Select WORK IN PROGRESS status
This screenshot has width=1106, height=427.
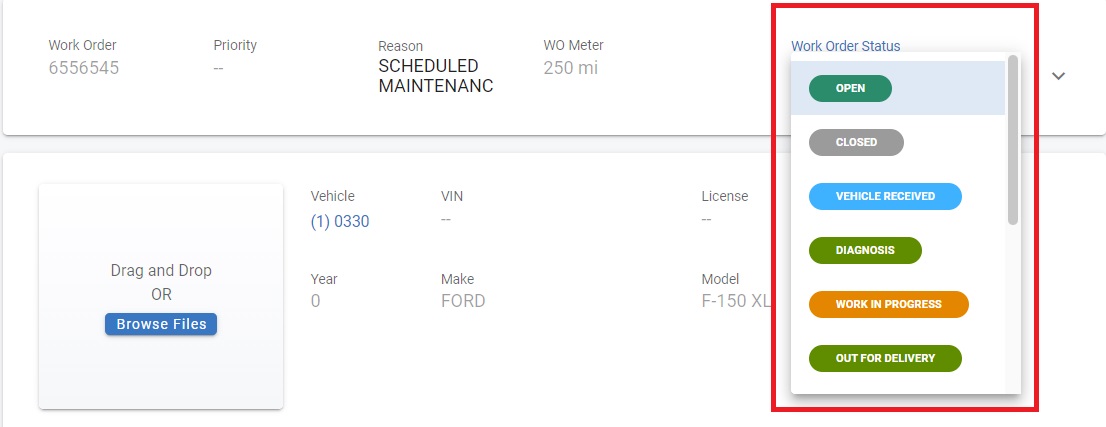pyautogui.click(x=888, y=304)
